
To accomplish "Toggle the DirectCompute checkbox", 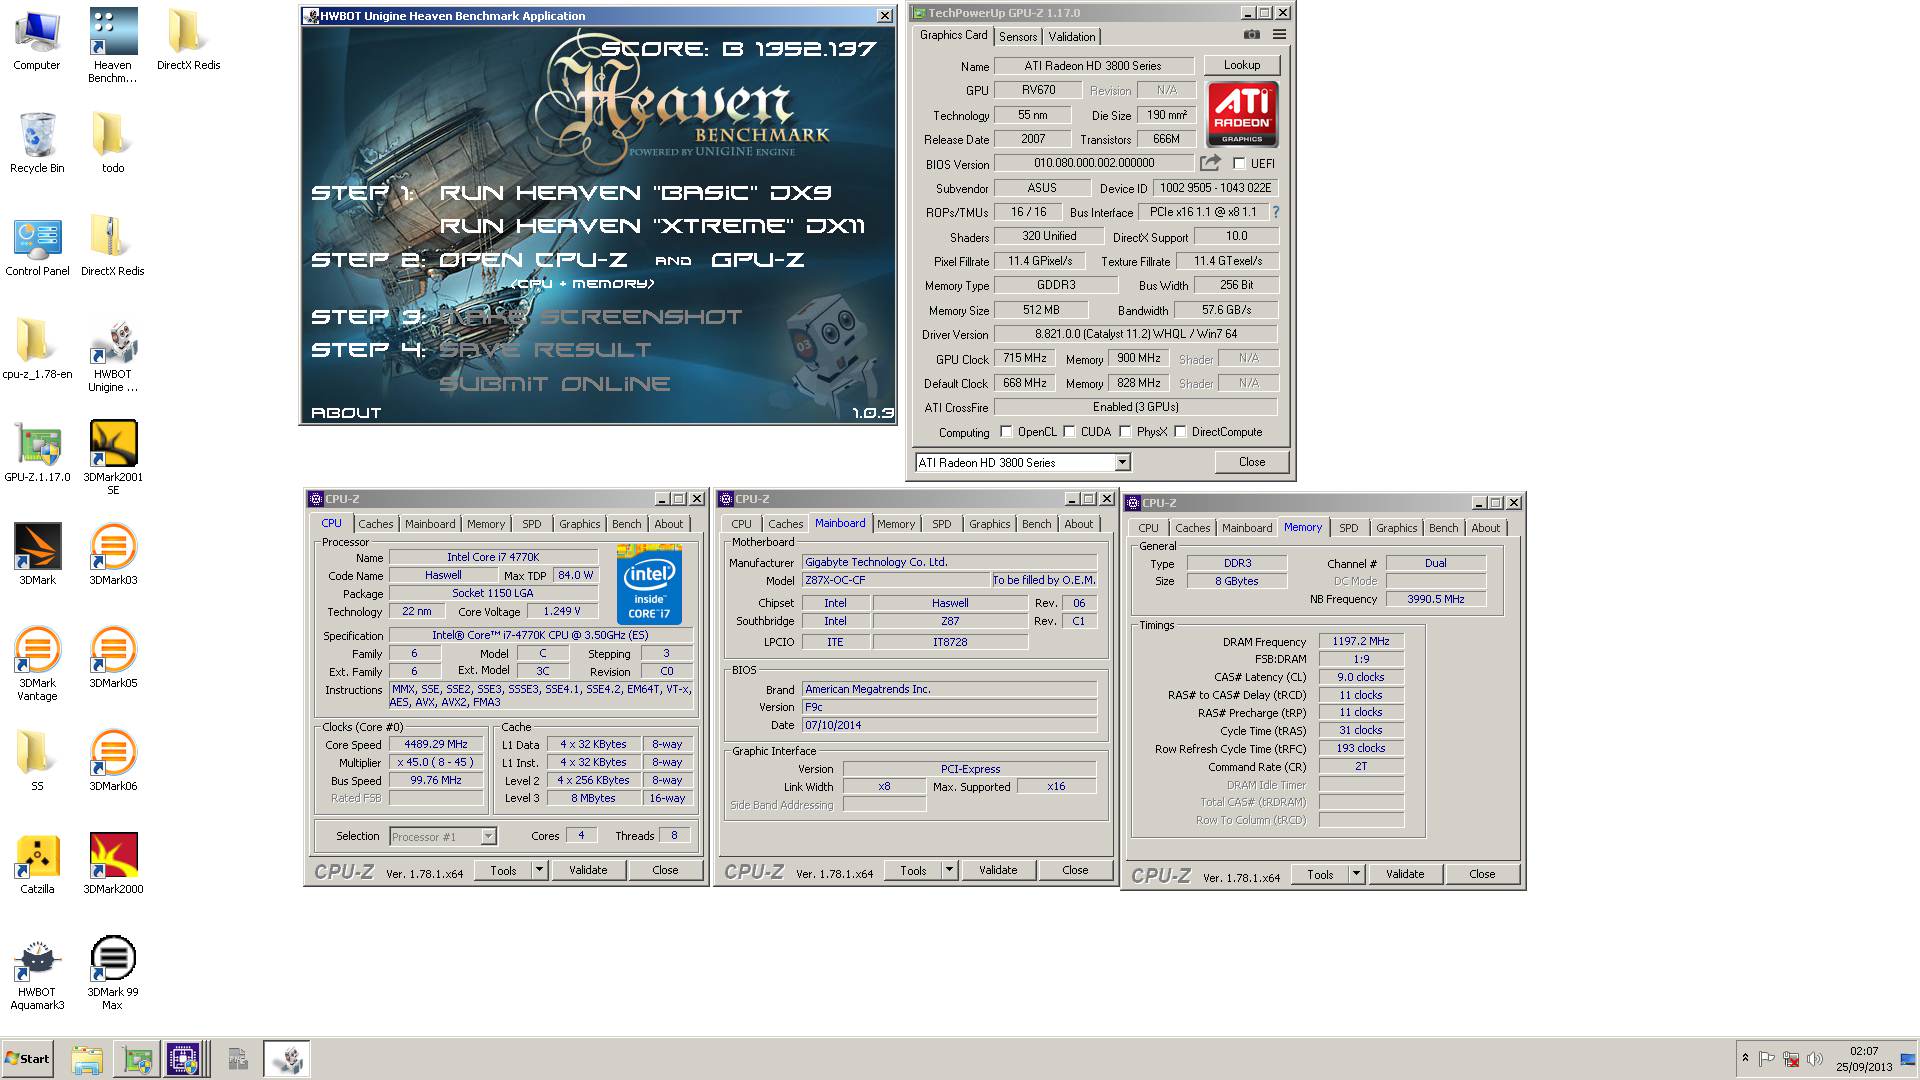I will pos(1181,432).
